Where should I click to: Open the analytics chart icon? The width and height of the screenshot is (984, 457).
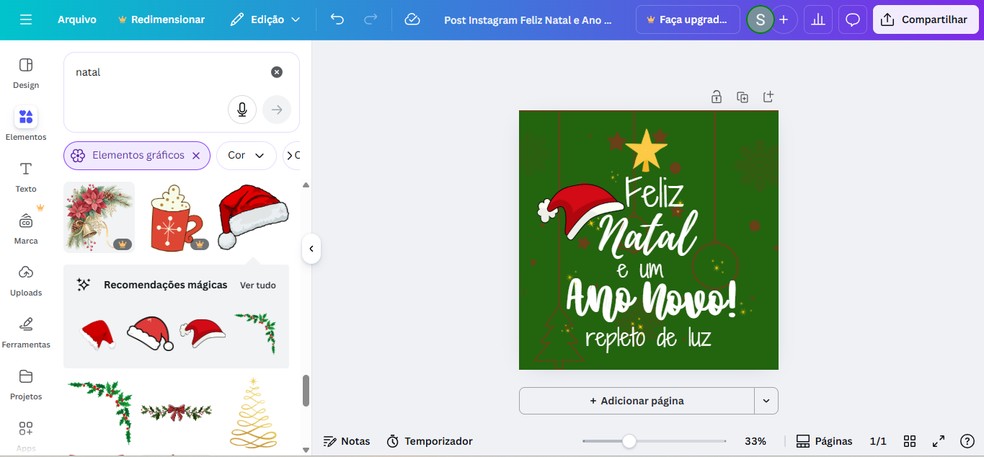[818, 19]
